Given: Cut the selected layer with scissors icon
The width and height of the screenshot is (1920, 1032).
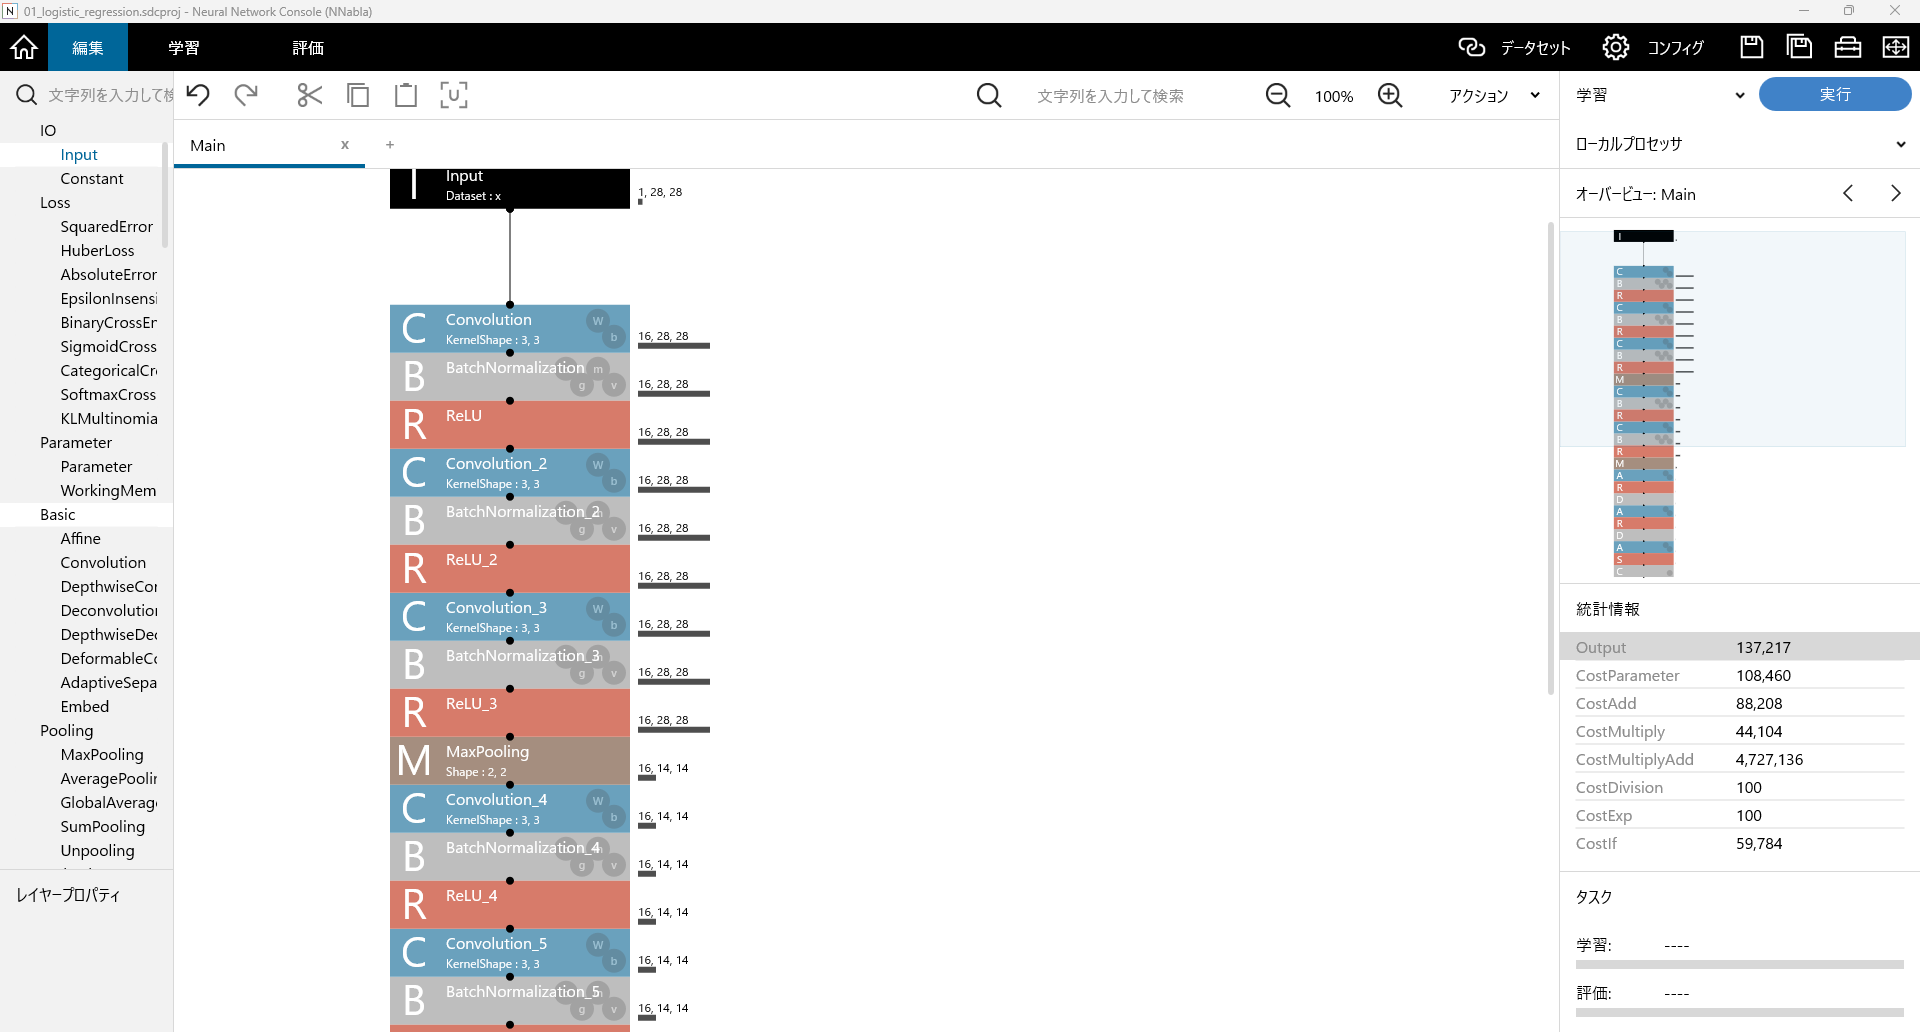Looking at the screenshot, I should pos(309,95).
